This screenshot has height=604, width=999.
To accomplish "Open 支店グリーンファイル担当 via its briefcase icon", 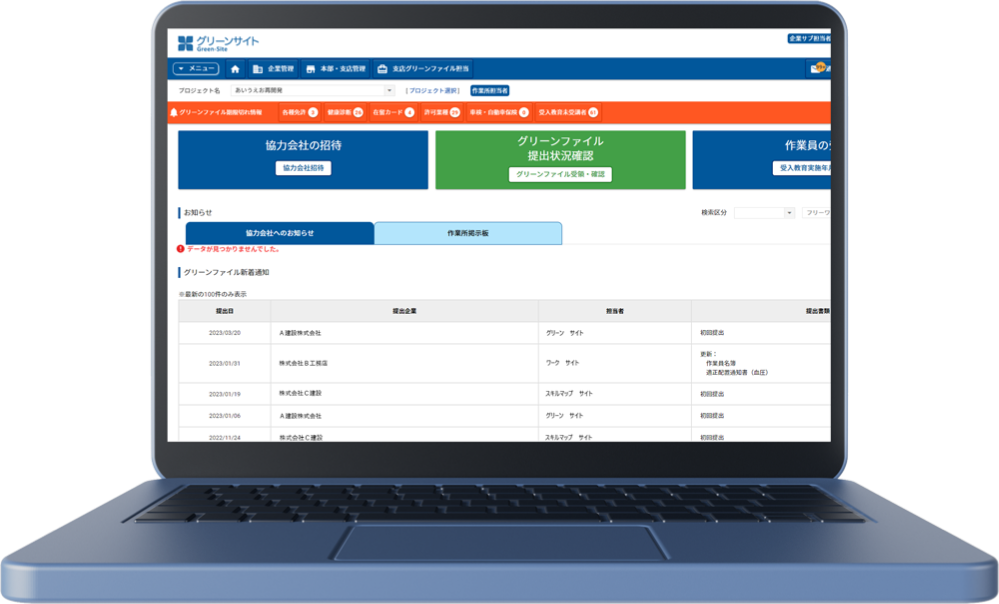I will pyautogui.click(x=382, y=69).
